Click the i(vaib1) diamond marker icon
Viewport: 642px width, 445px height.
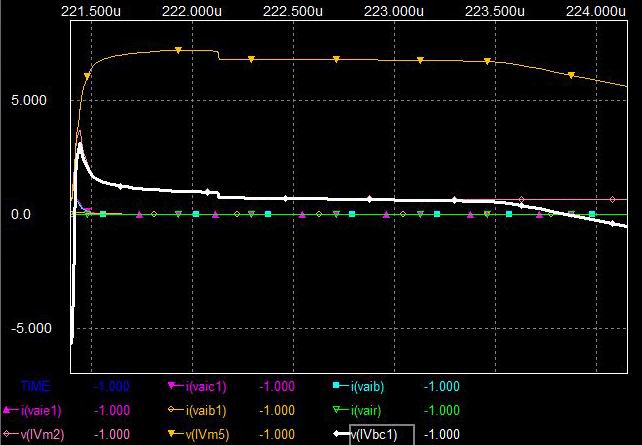[x=172, y=409]
